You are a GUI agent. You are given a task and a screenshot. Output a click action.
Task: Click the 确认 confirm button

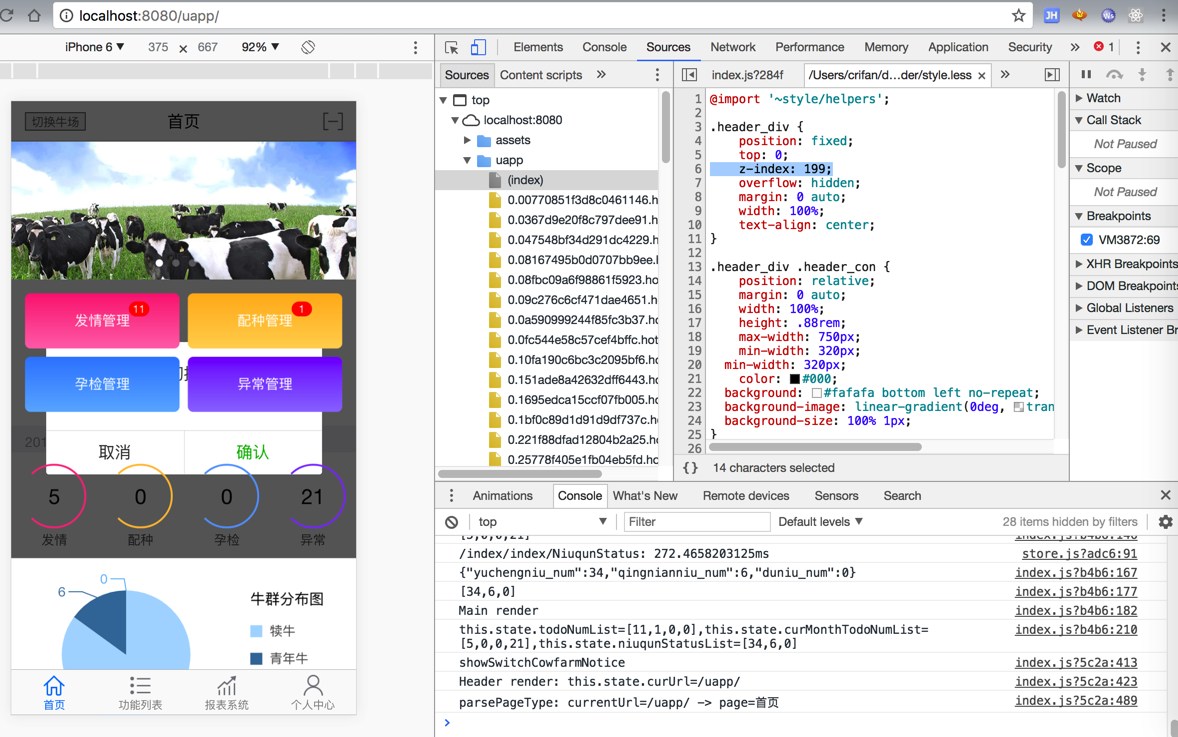[x=252, y=452]
